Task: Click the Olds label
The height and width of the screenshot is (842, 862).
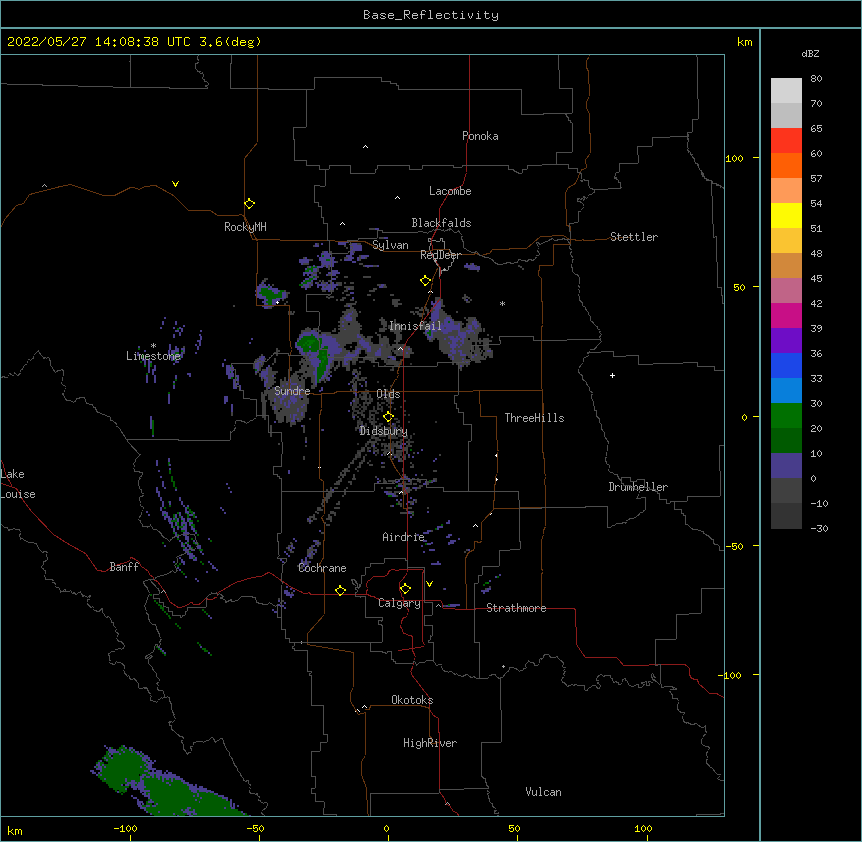Action: pos(388,394)
